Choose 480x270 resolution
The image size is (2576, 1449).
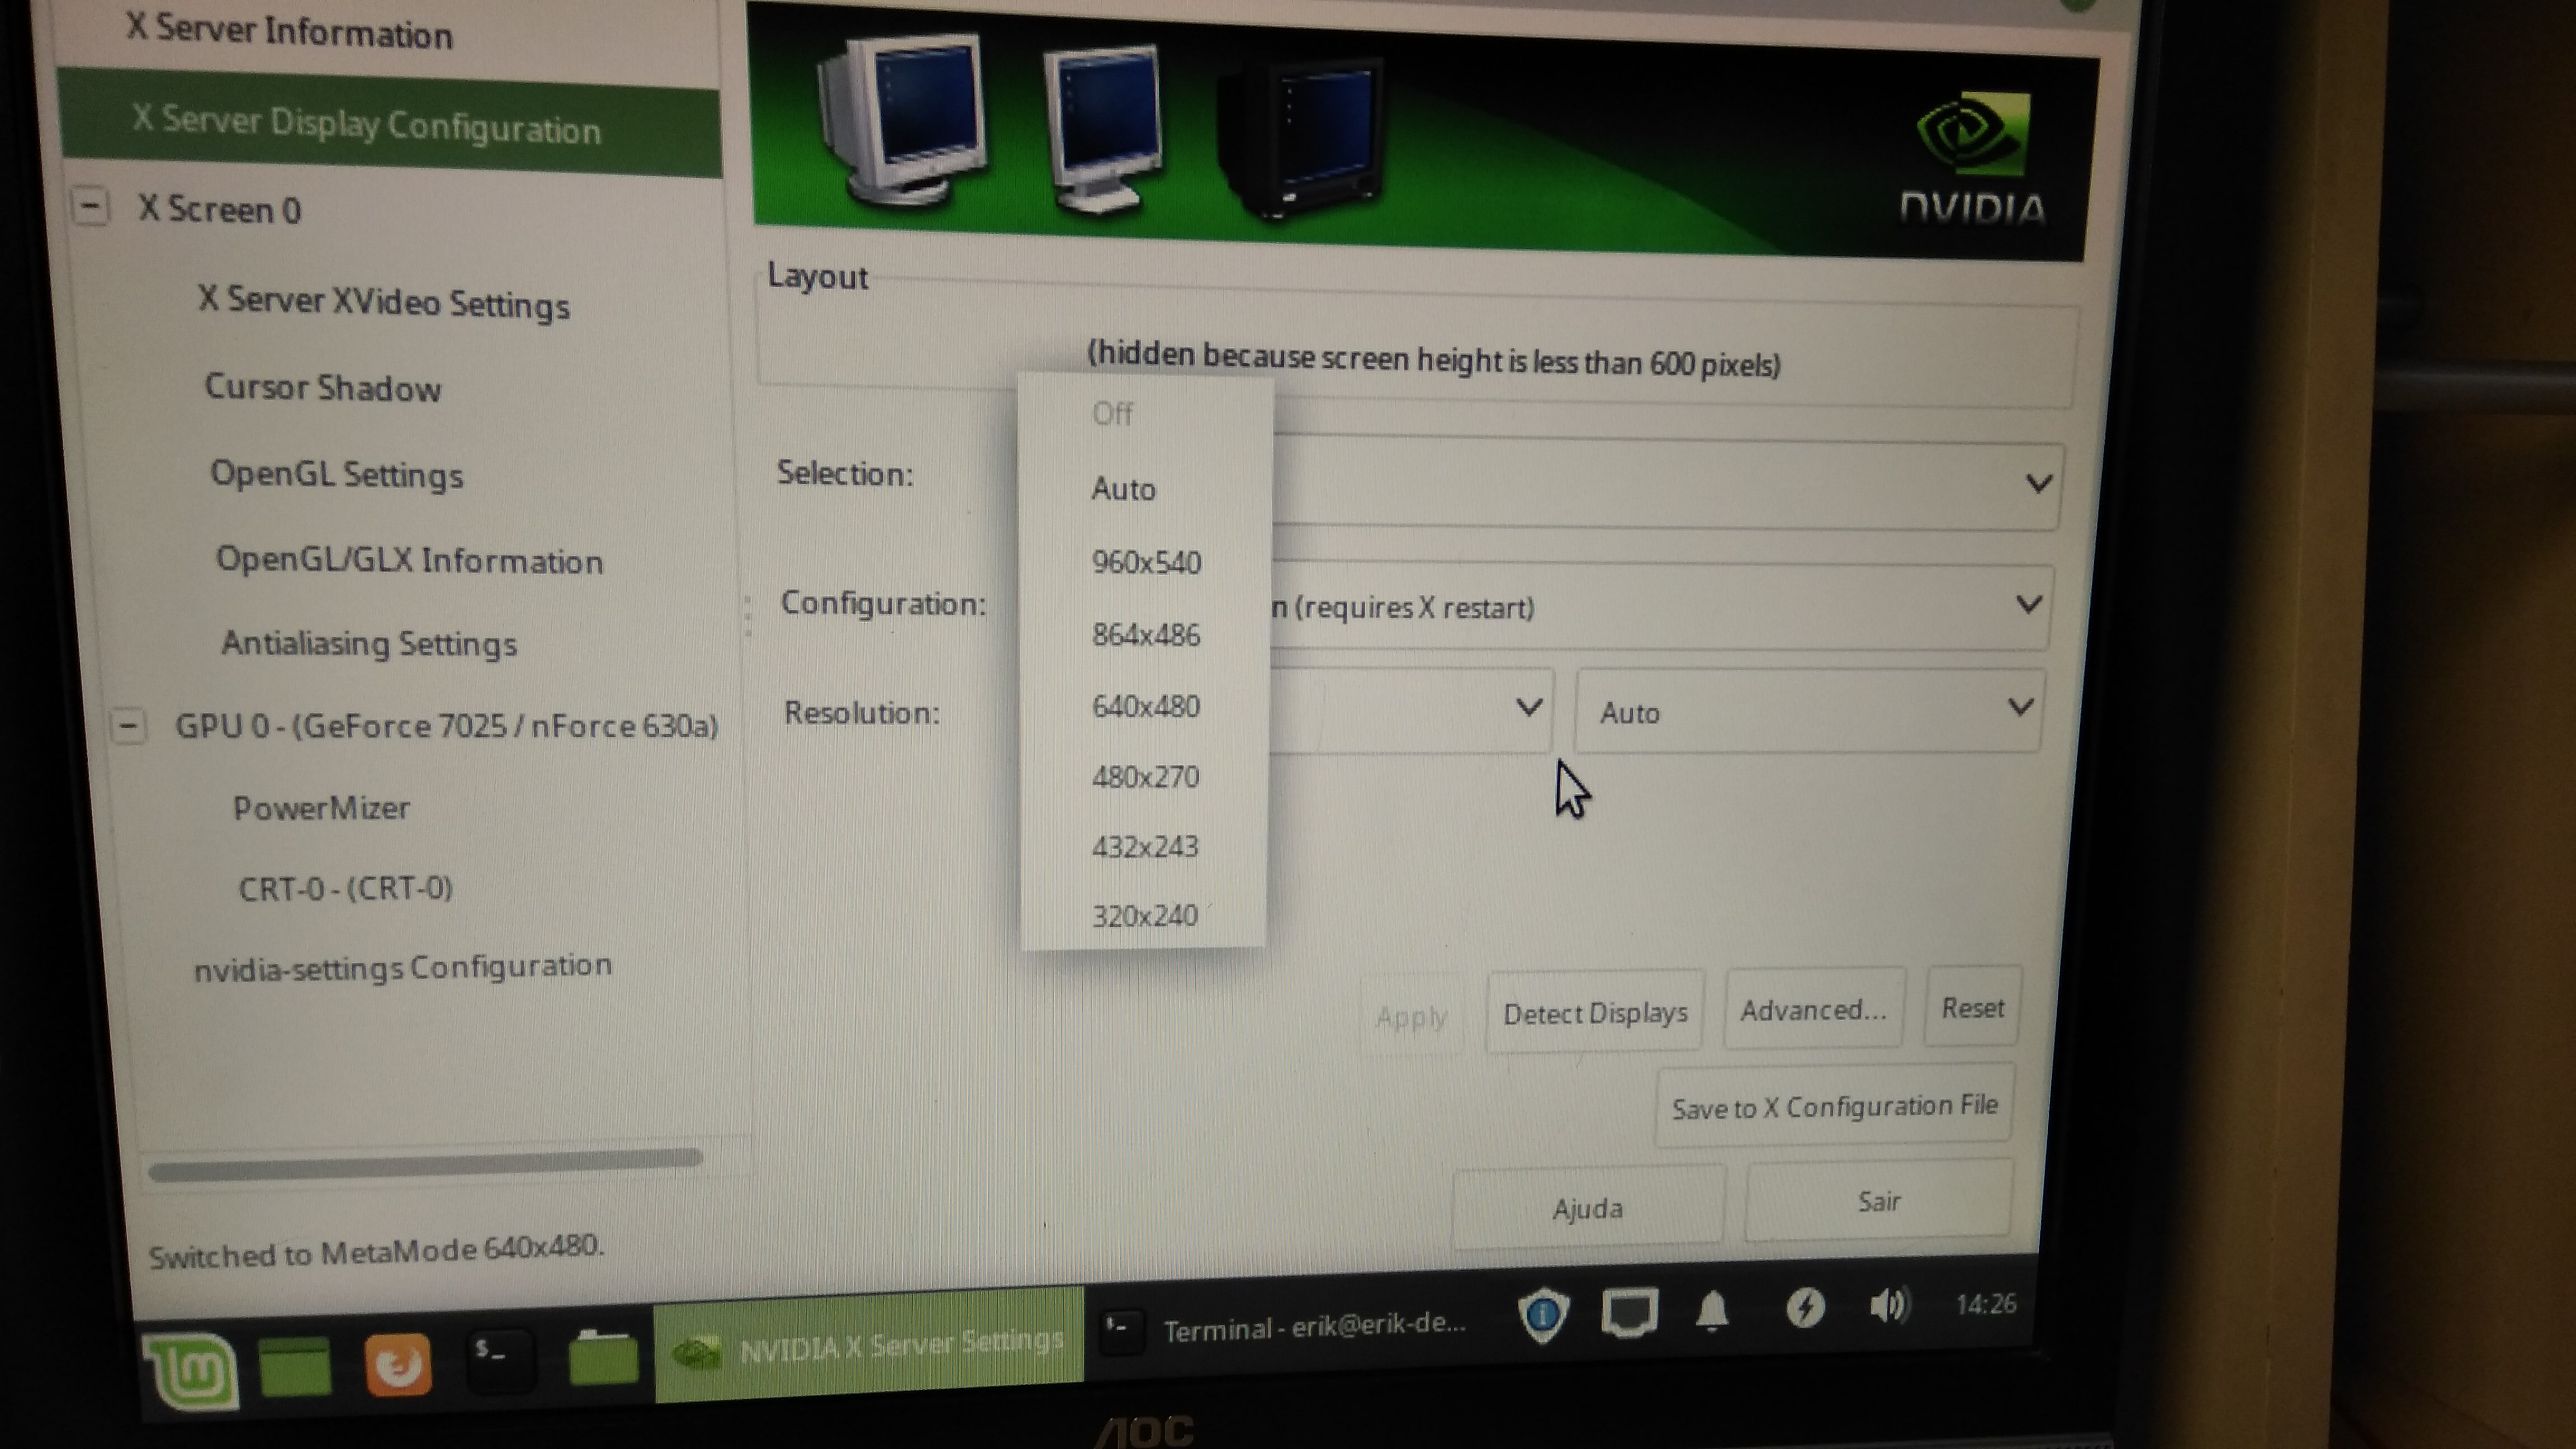pyautogui.click(x=1144, y=777)
